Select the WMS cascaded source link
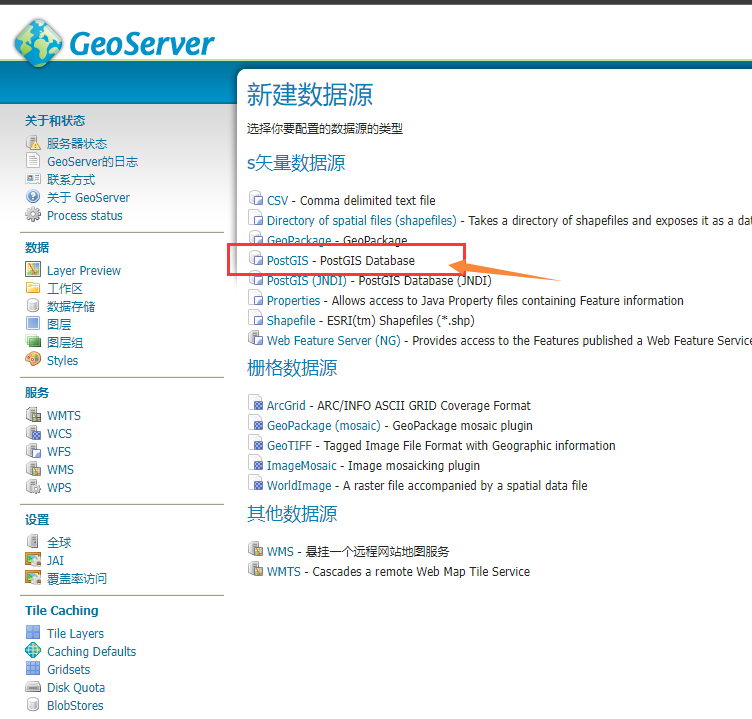The height and width of the screenshot is (719, 752). point(280,552)
